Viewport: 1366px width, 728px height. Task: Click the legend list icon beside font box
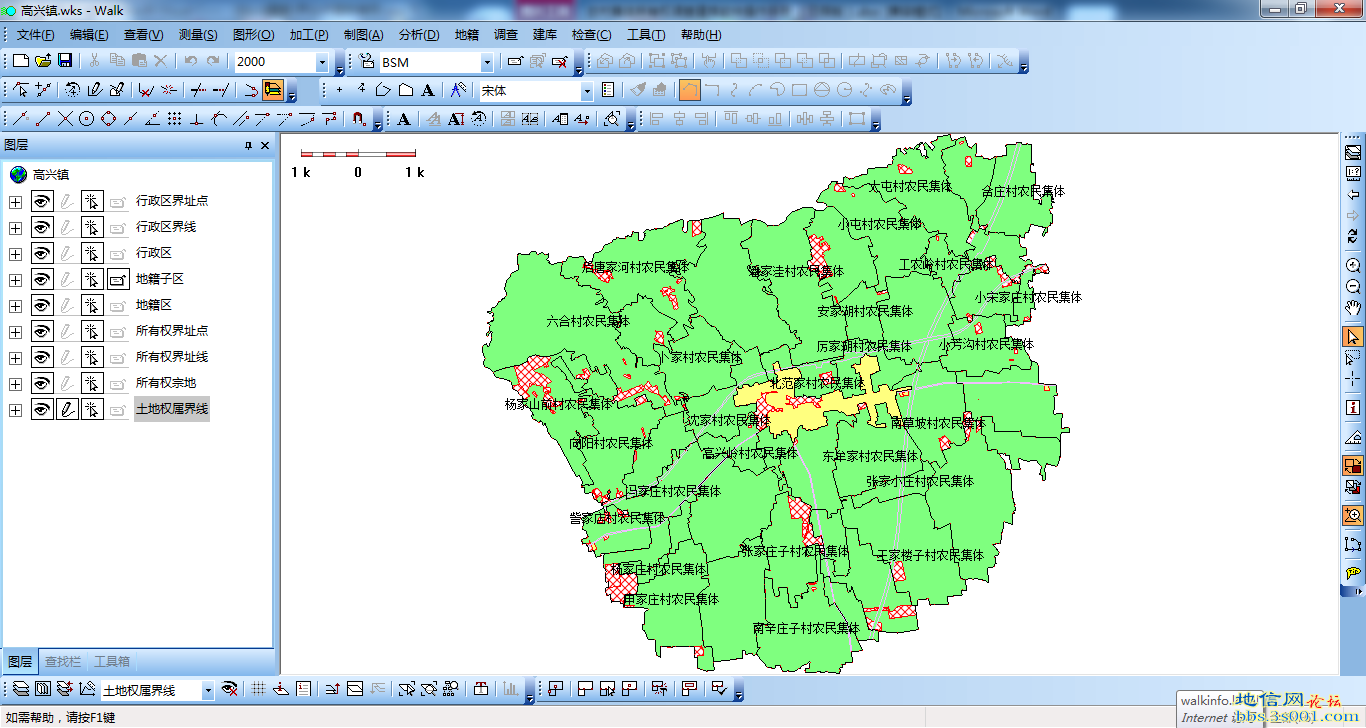608,90
